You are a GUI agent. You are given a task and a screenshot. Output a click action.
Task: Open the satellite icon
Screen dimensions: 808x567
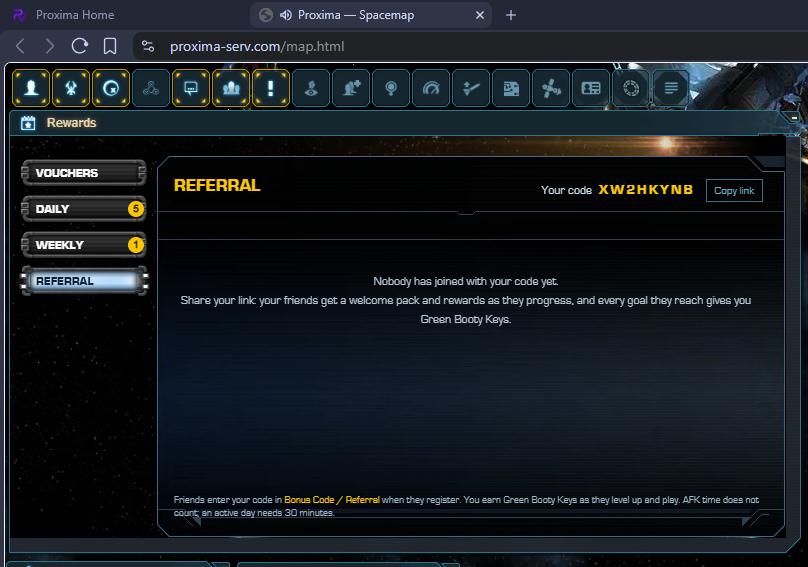tap(551, 88)
